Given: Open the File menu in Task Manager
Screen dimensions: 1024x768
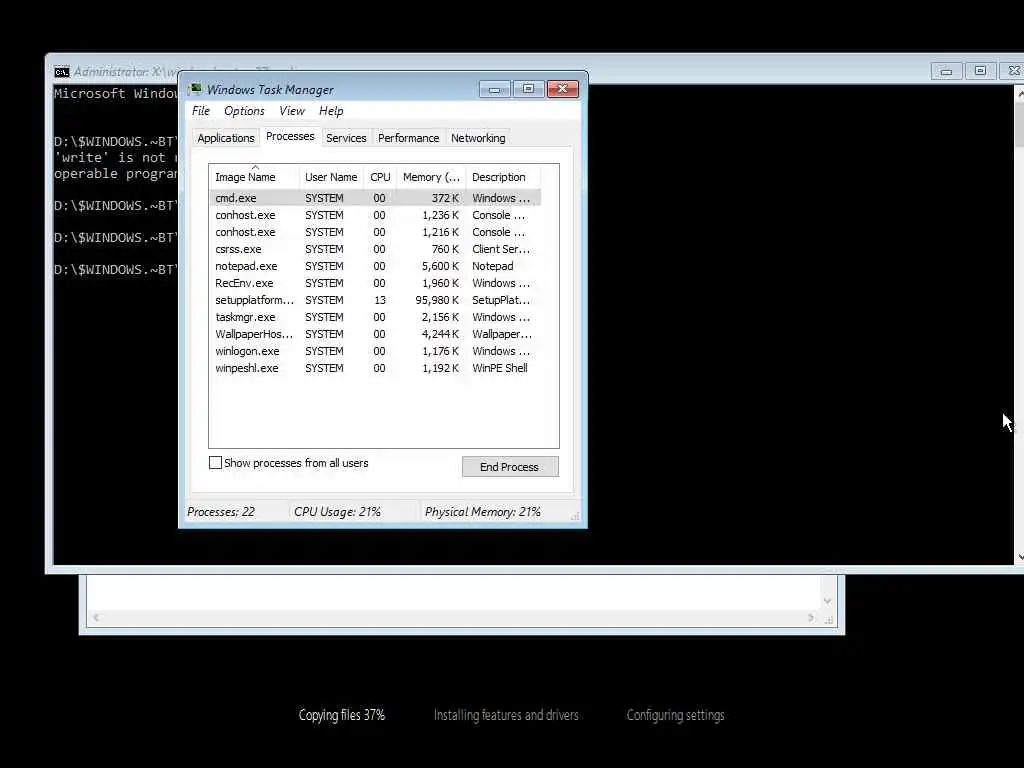Looking at the screenshot, I should click(x=200, y=111).
